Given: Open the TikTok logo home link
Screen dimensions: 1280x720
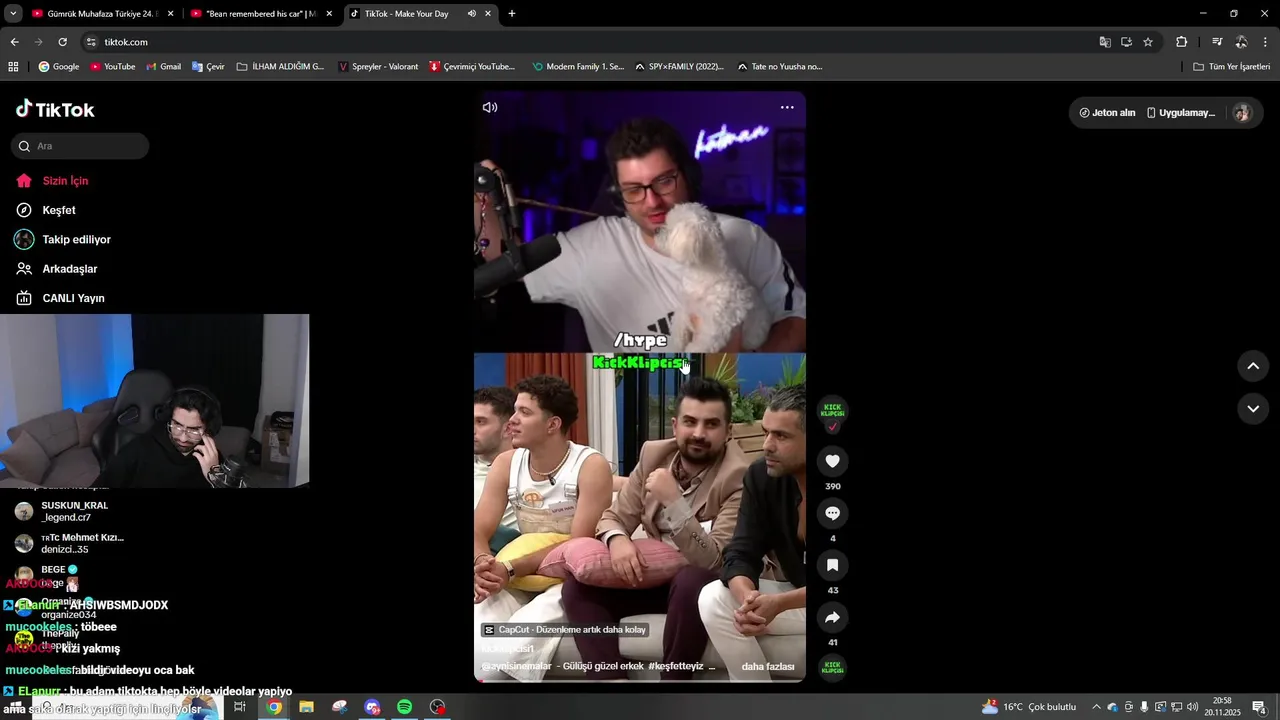Looking at the screenshot, I should (55, 109).
